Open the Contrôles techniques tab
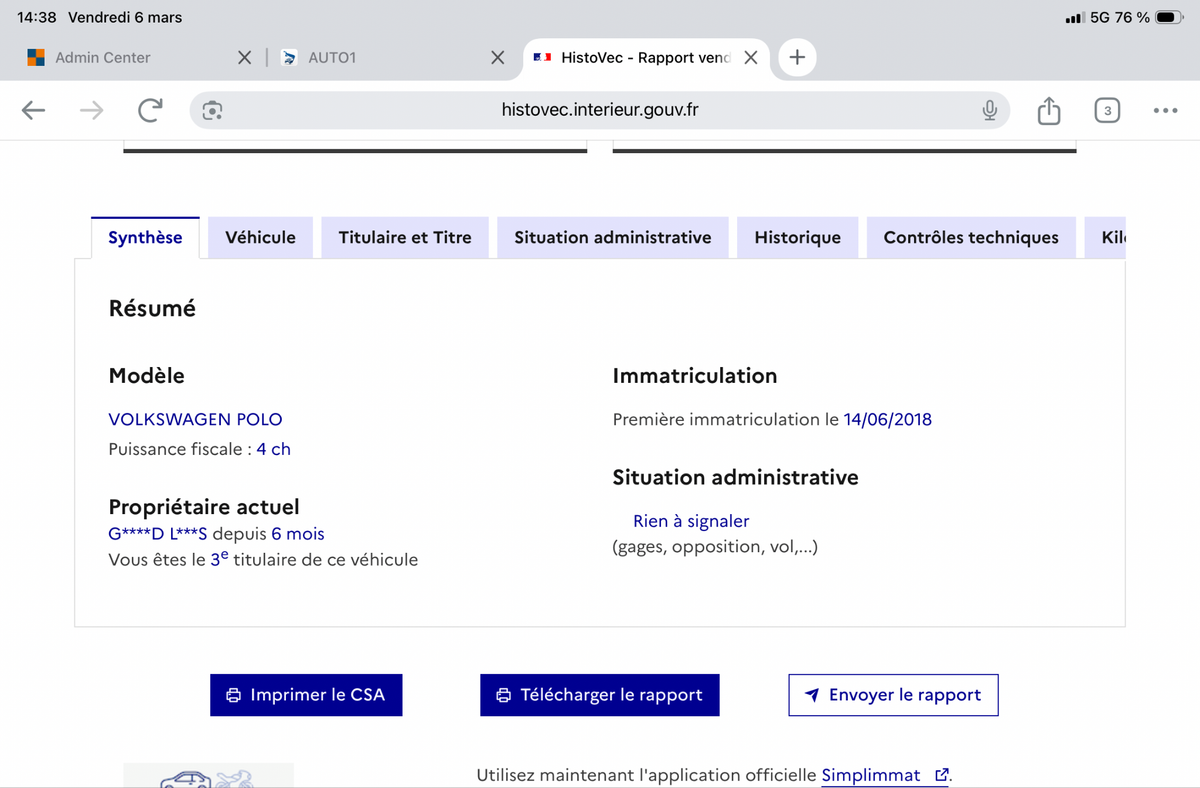 [x=970, y=237]
